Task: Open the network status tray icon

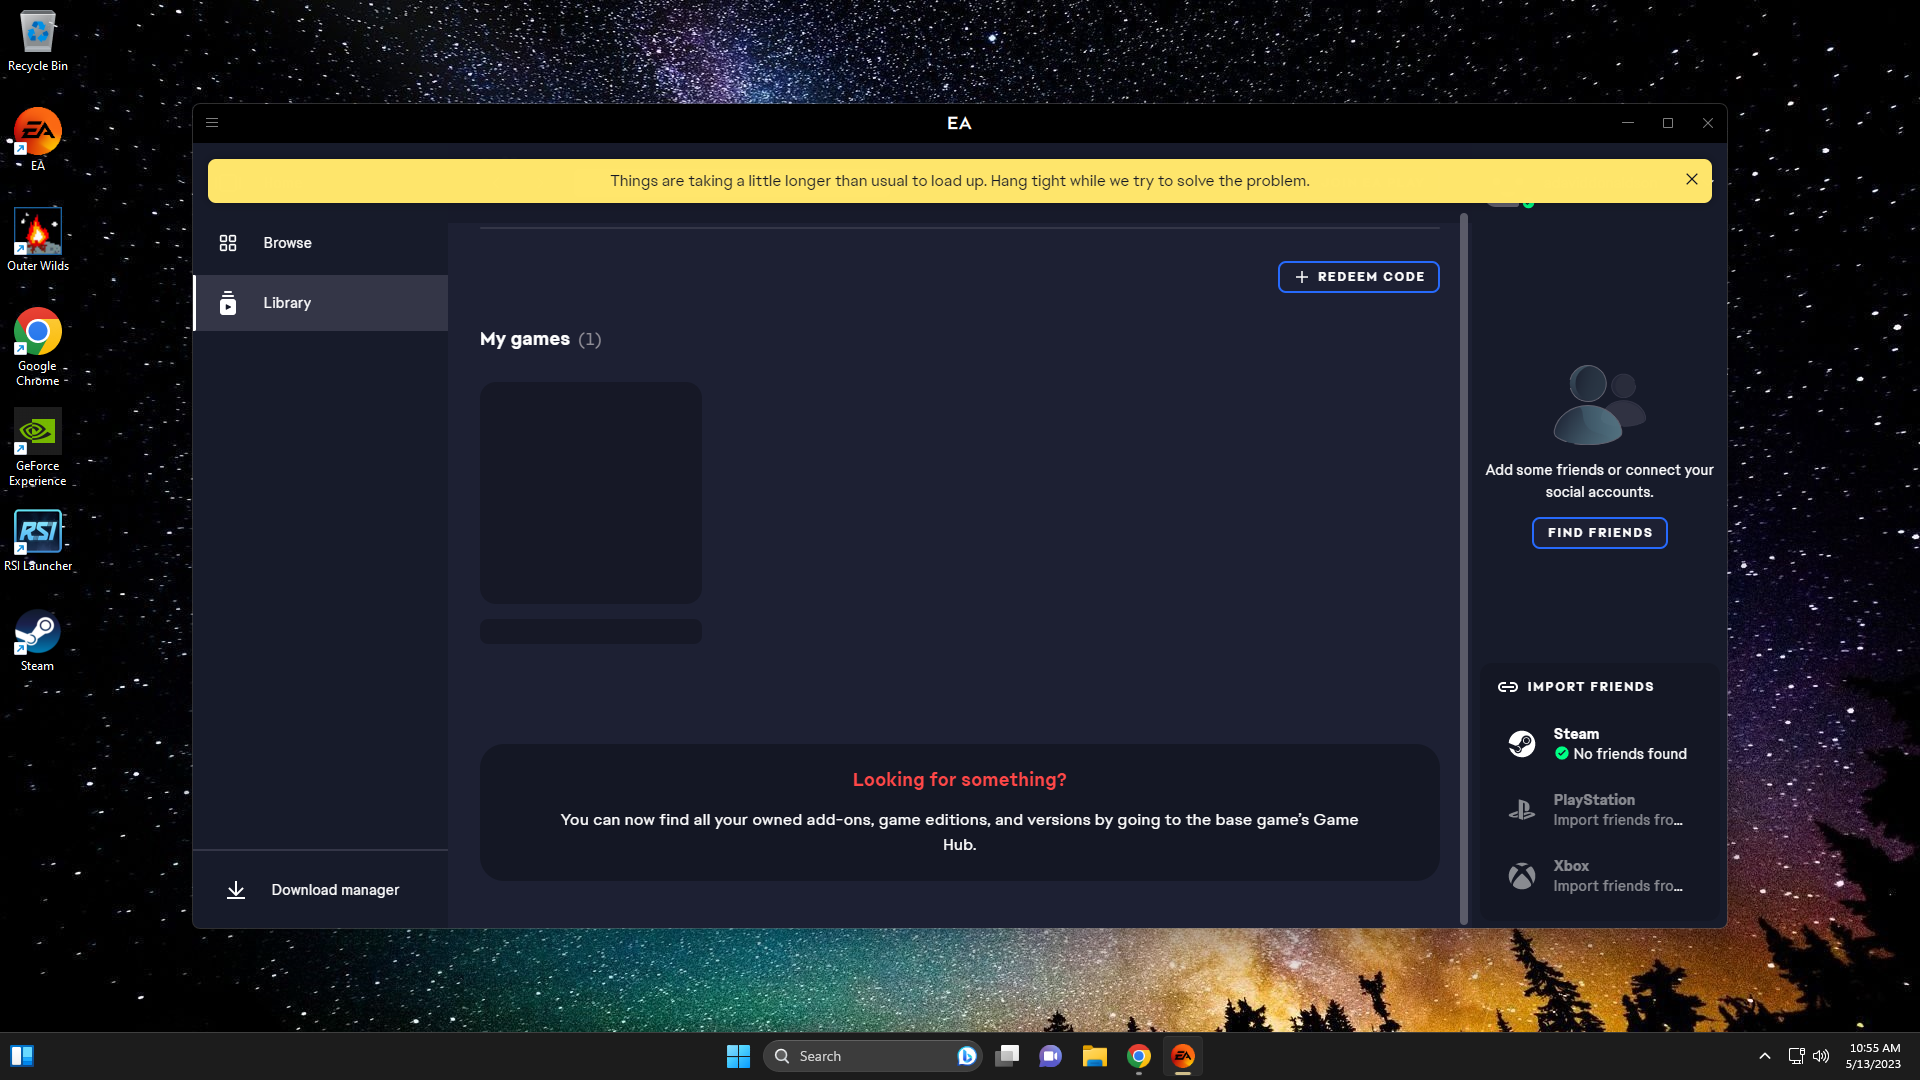Action: point(1796,1056)
